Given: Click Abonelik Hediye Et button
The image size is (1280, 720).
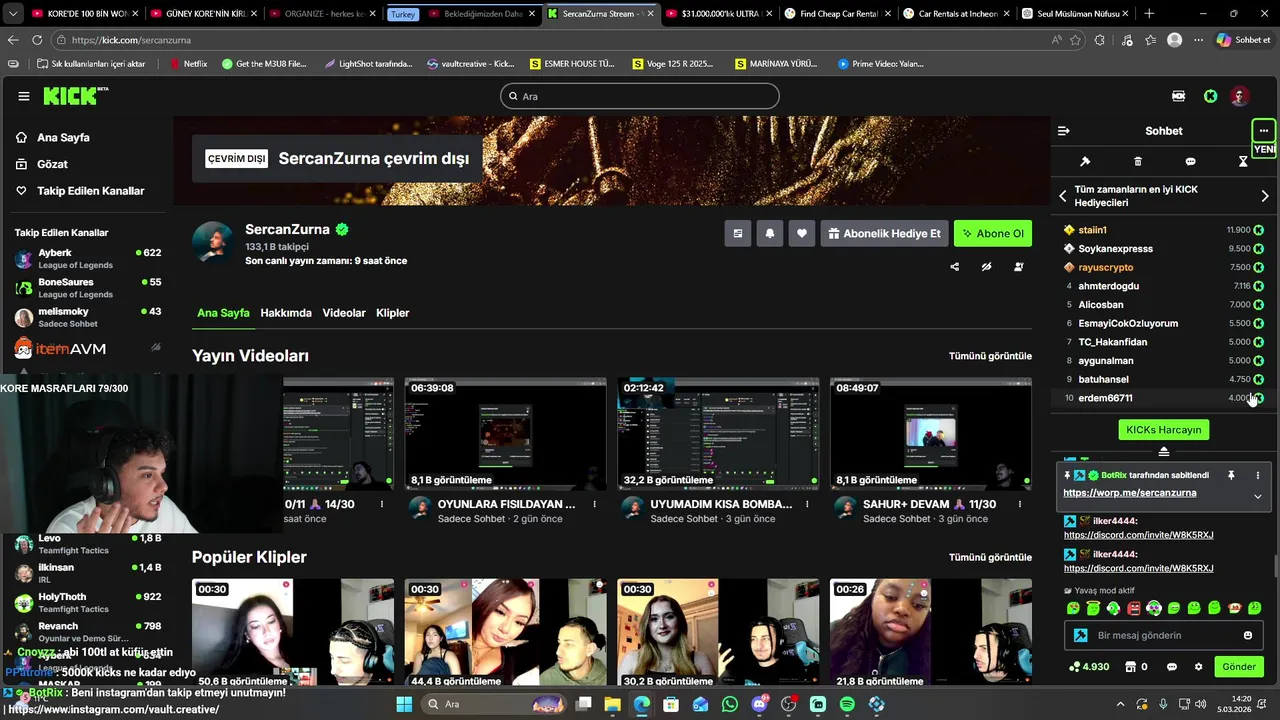Looking at the screenshot, I should 884,233.
